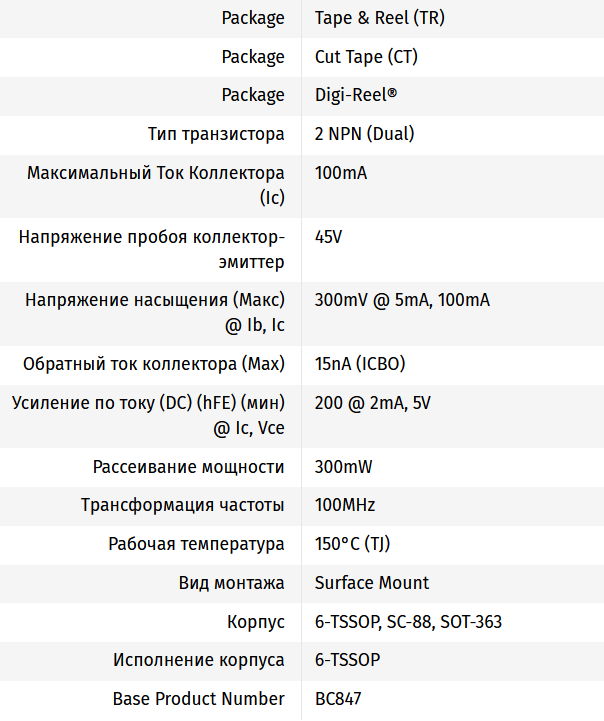Select the "15nA (ICBO)" value

coord(360,363)
